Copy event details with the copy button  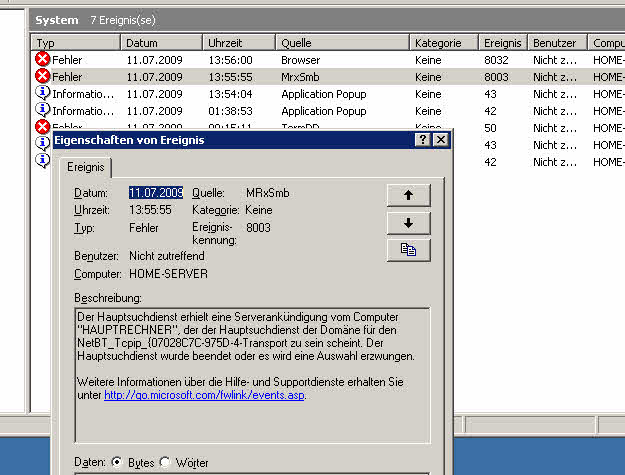coord(408,250)
